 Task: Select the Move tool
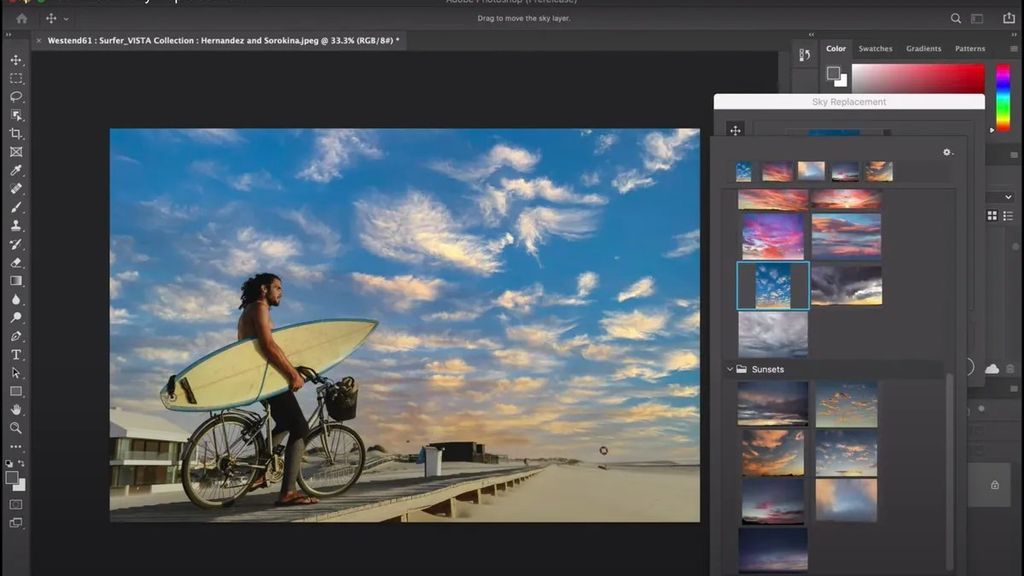(x=15, y=60)
